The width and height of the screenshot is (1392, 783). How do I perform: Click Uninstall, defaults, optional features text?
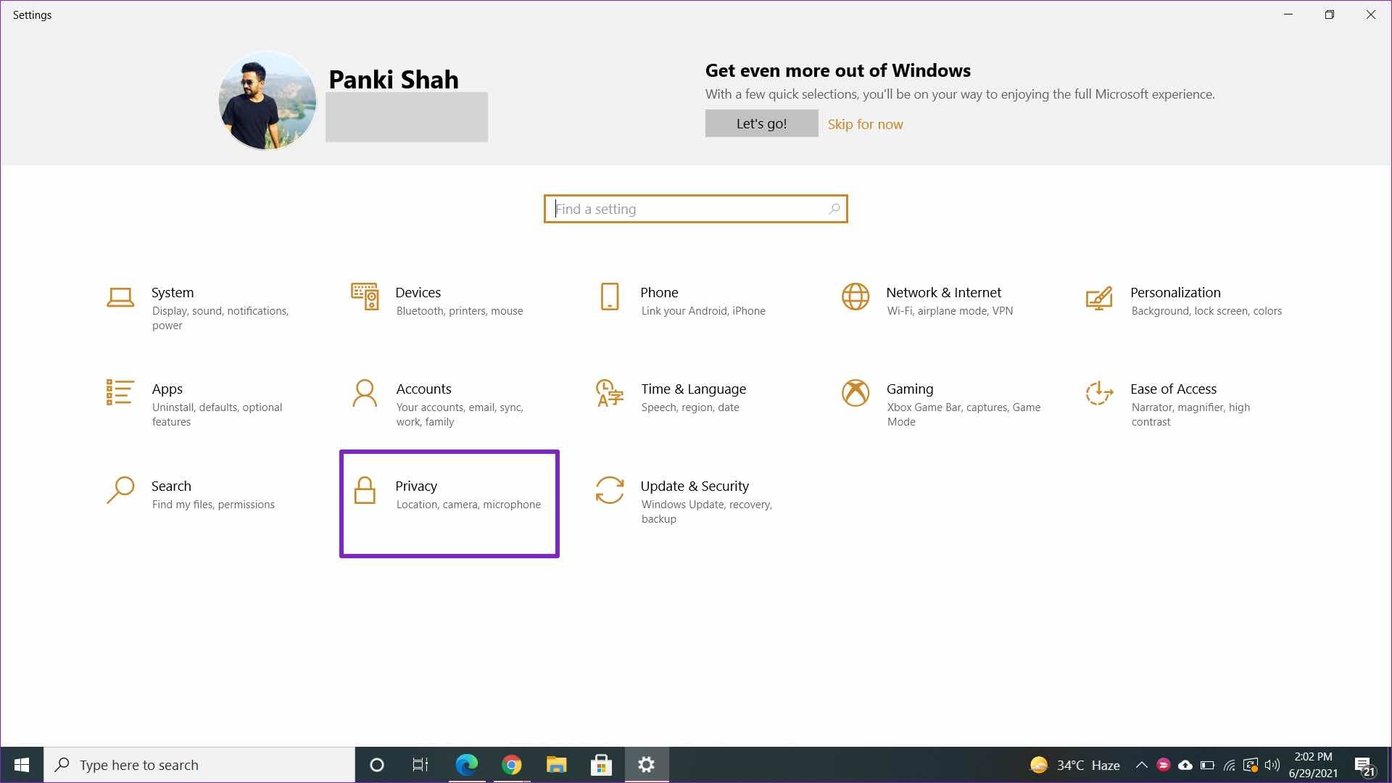[x=217, y=414]
